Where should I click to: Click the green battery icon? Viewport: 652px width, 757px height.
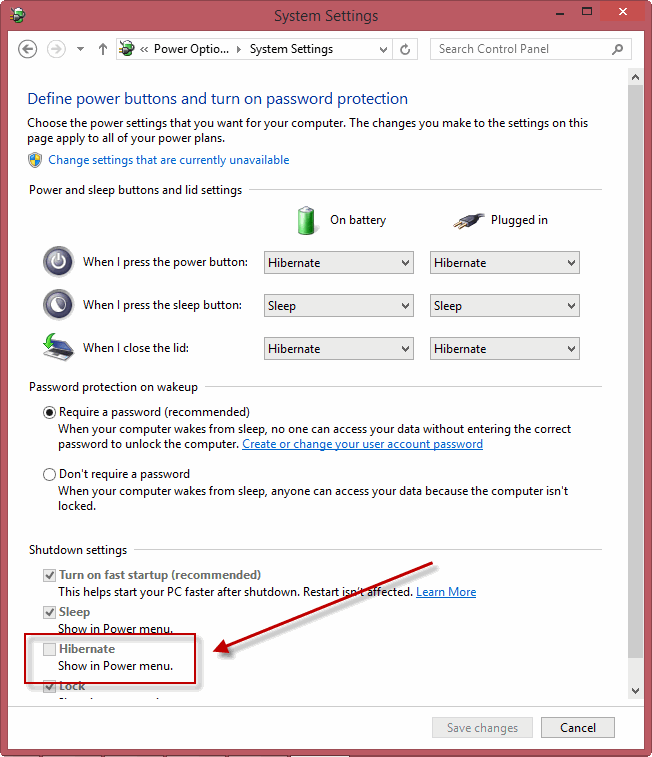(x=306, y=221)
